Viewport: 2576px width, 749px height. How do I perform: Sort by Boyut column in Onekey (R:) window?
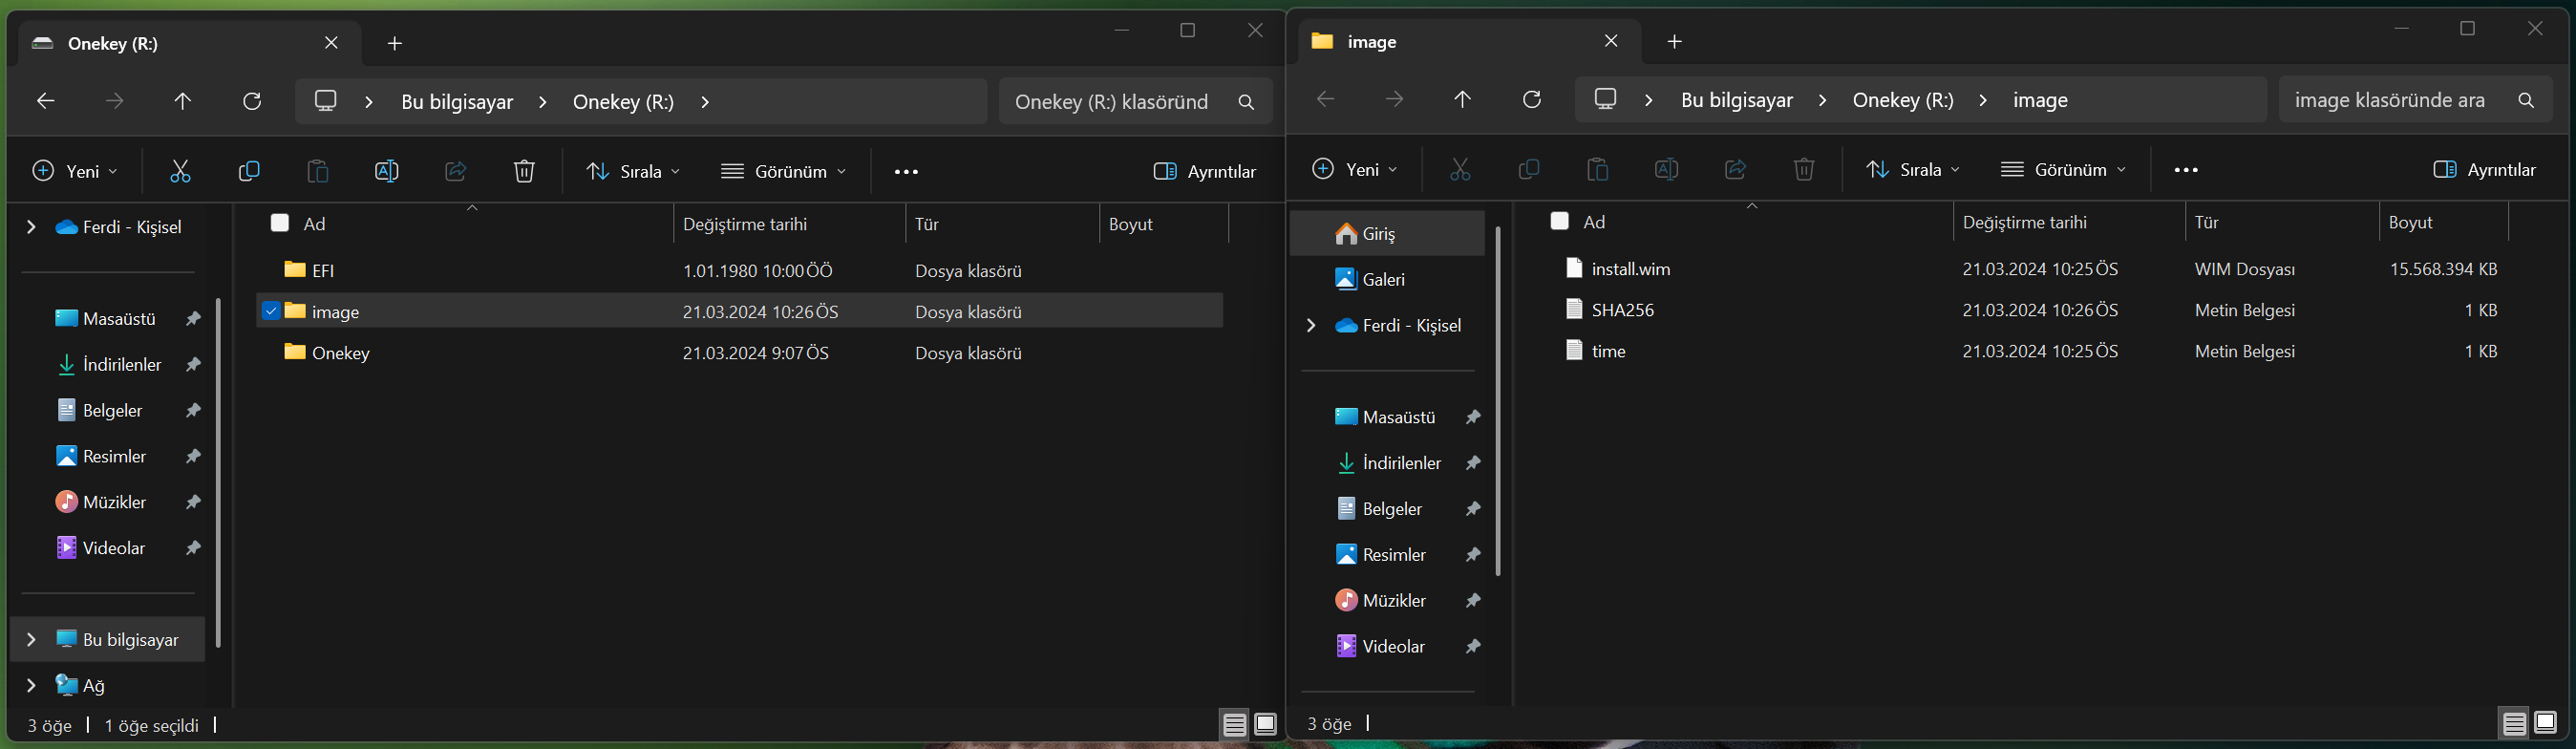click(x=1130, y=224)
